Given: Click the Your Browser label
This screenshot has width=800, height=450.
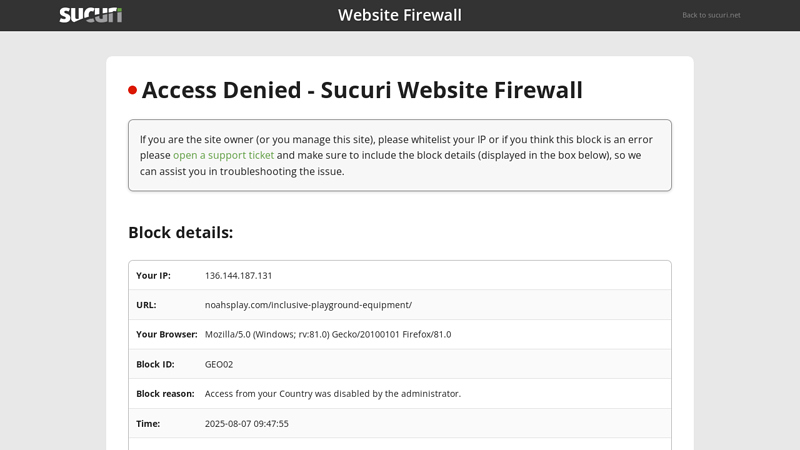Looking at the screenshot, I should coord(167,335).
